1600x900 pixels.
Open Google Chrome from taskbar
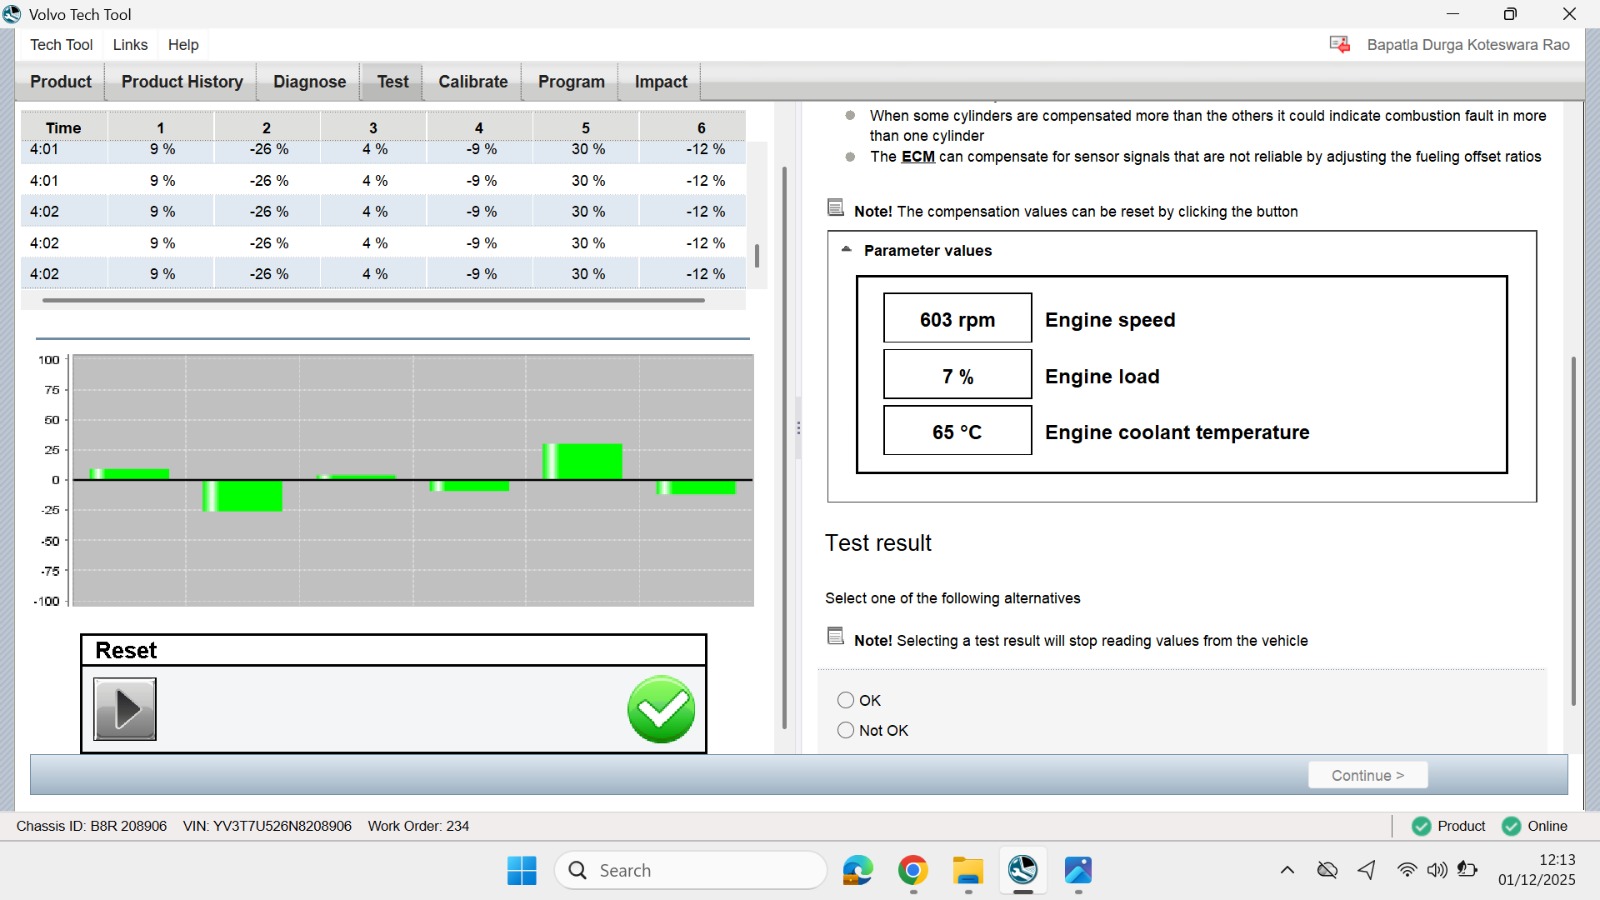[912, 870]
